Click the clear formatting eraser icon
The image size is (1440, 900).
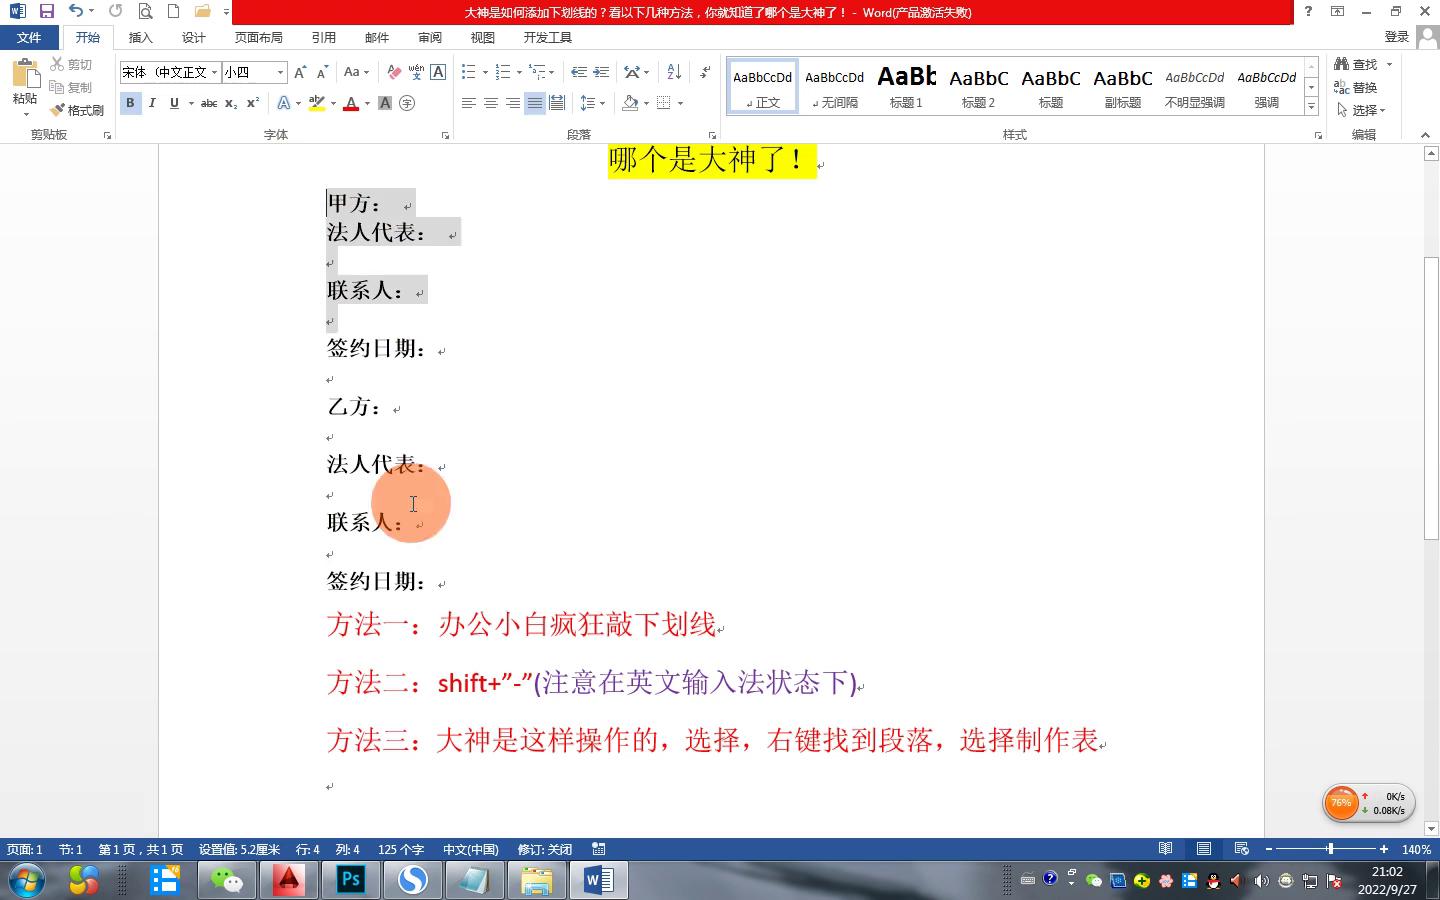[394, 72]
